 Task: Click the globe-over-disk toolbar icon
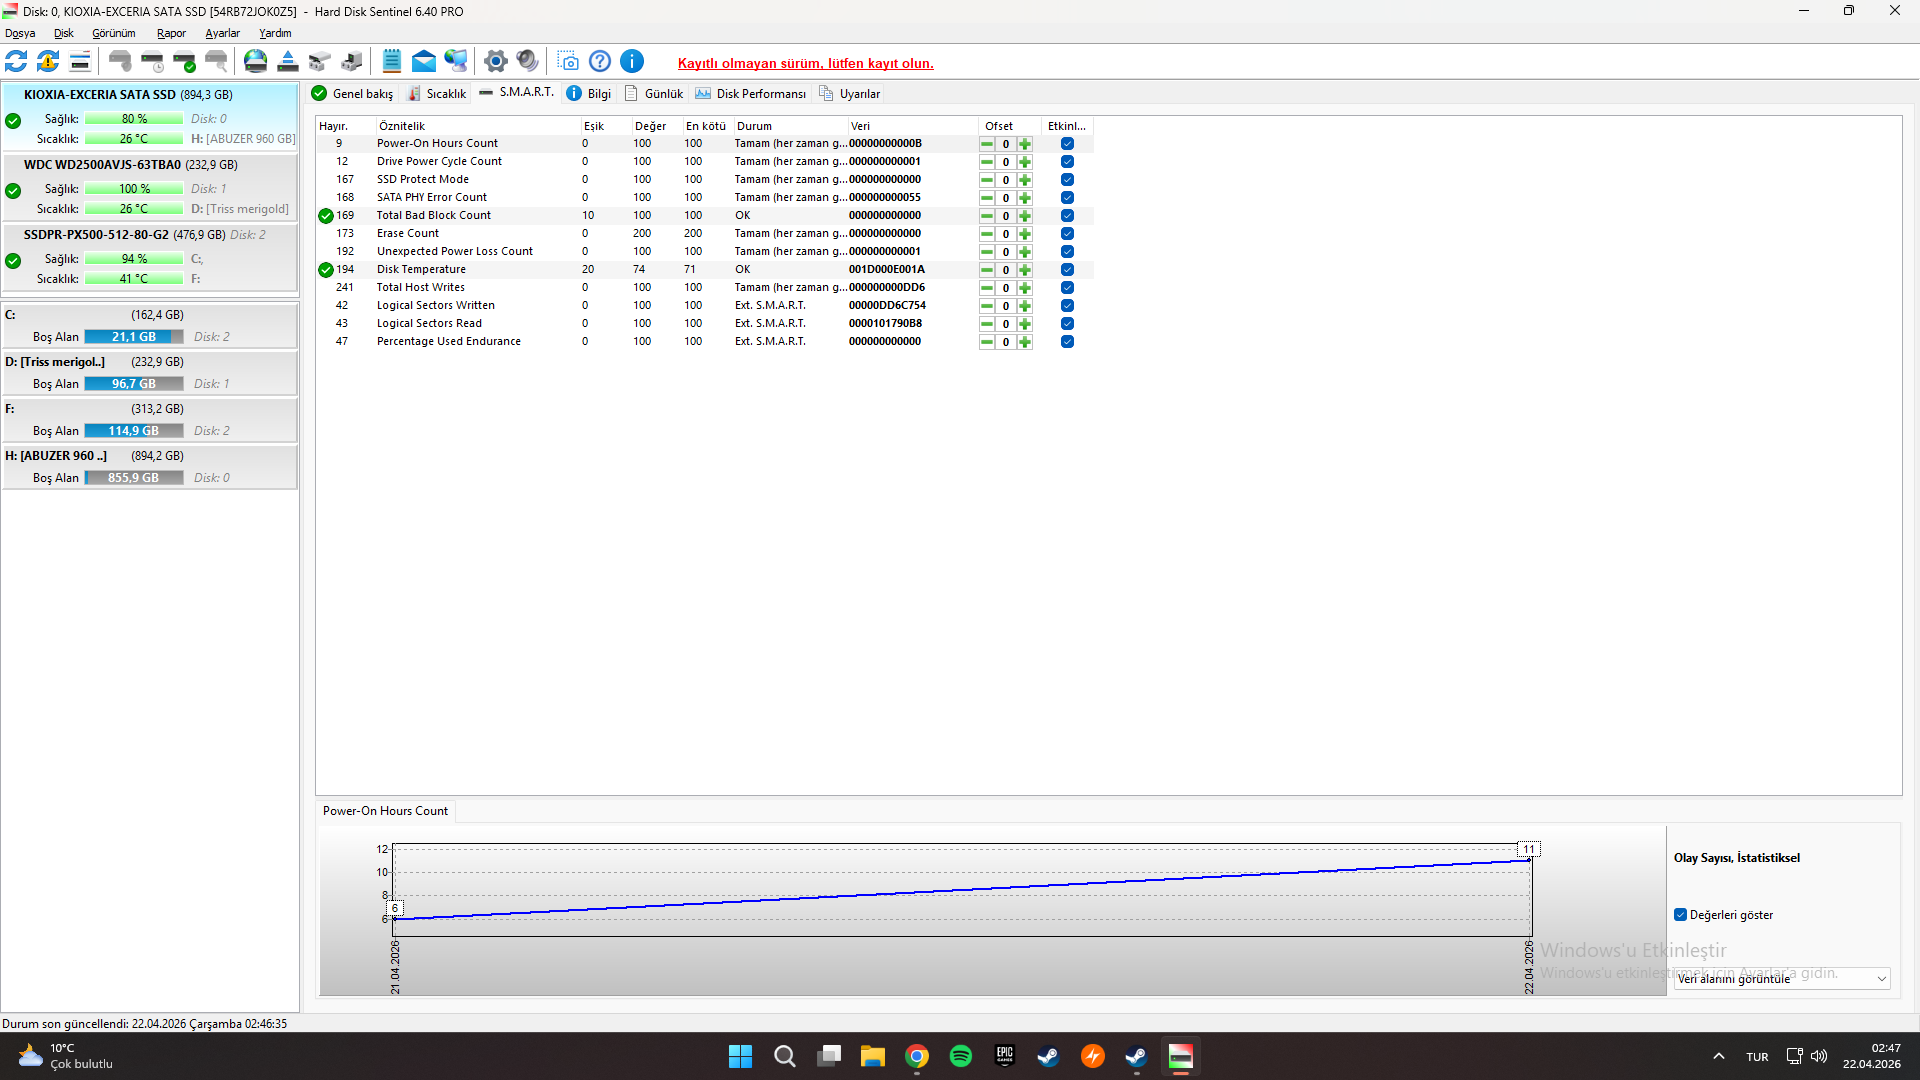[x=256, y=62]
